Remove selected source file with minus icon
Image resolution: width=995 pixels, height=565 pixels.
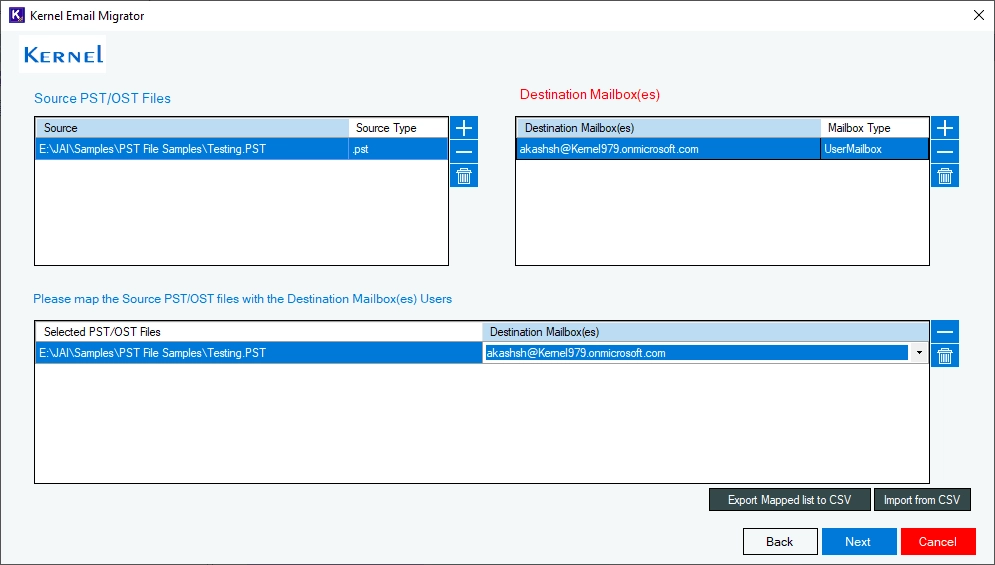464,152
